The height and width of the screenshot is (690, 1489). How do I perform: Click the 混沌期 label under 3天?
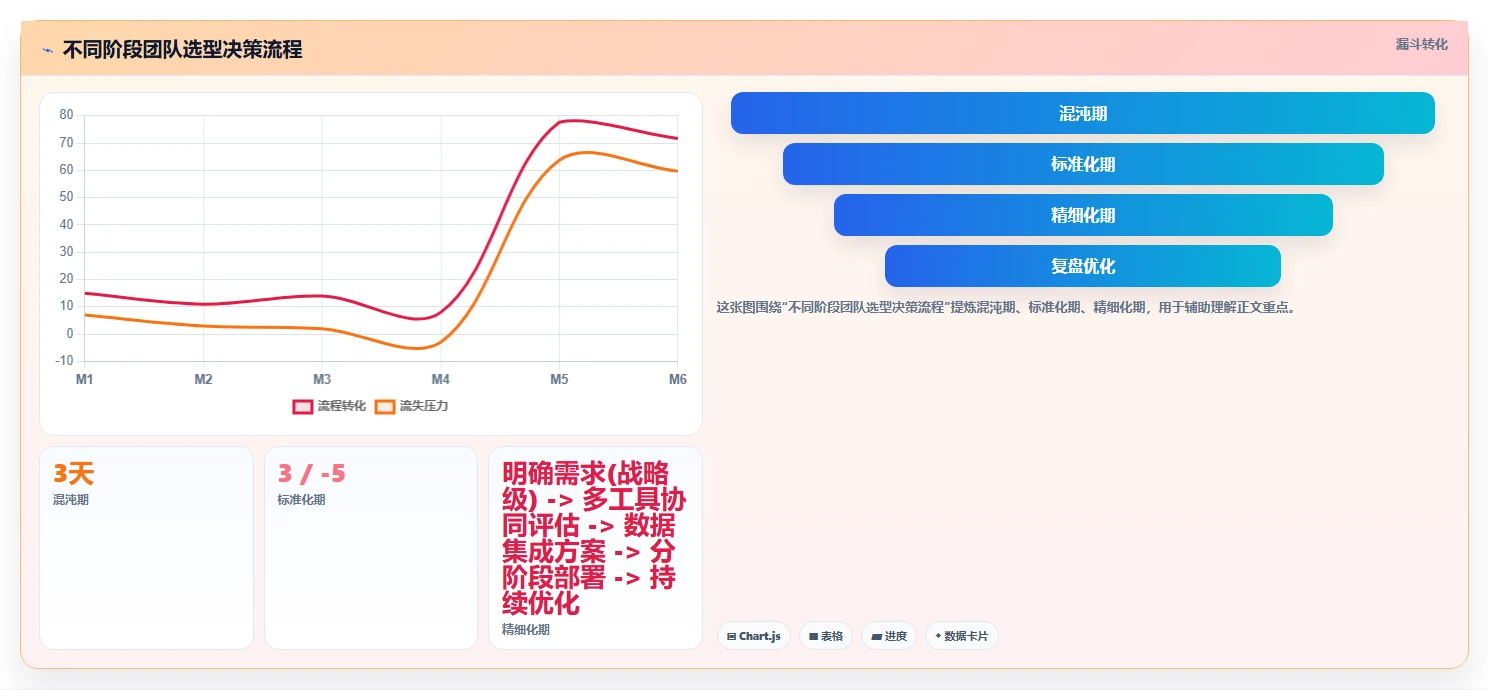click(71, 500)
